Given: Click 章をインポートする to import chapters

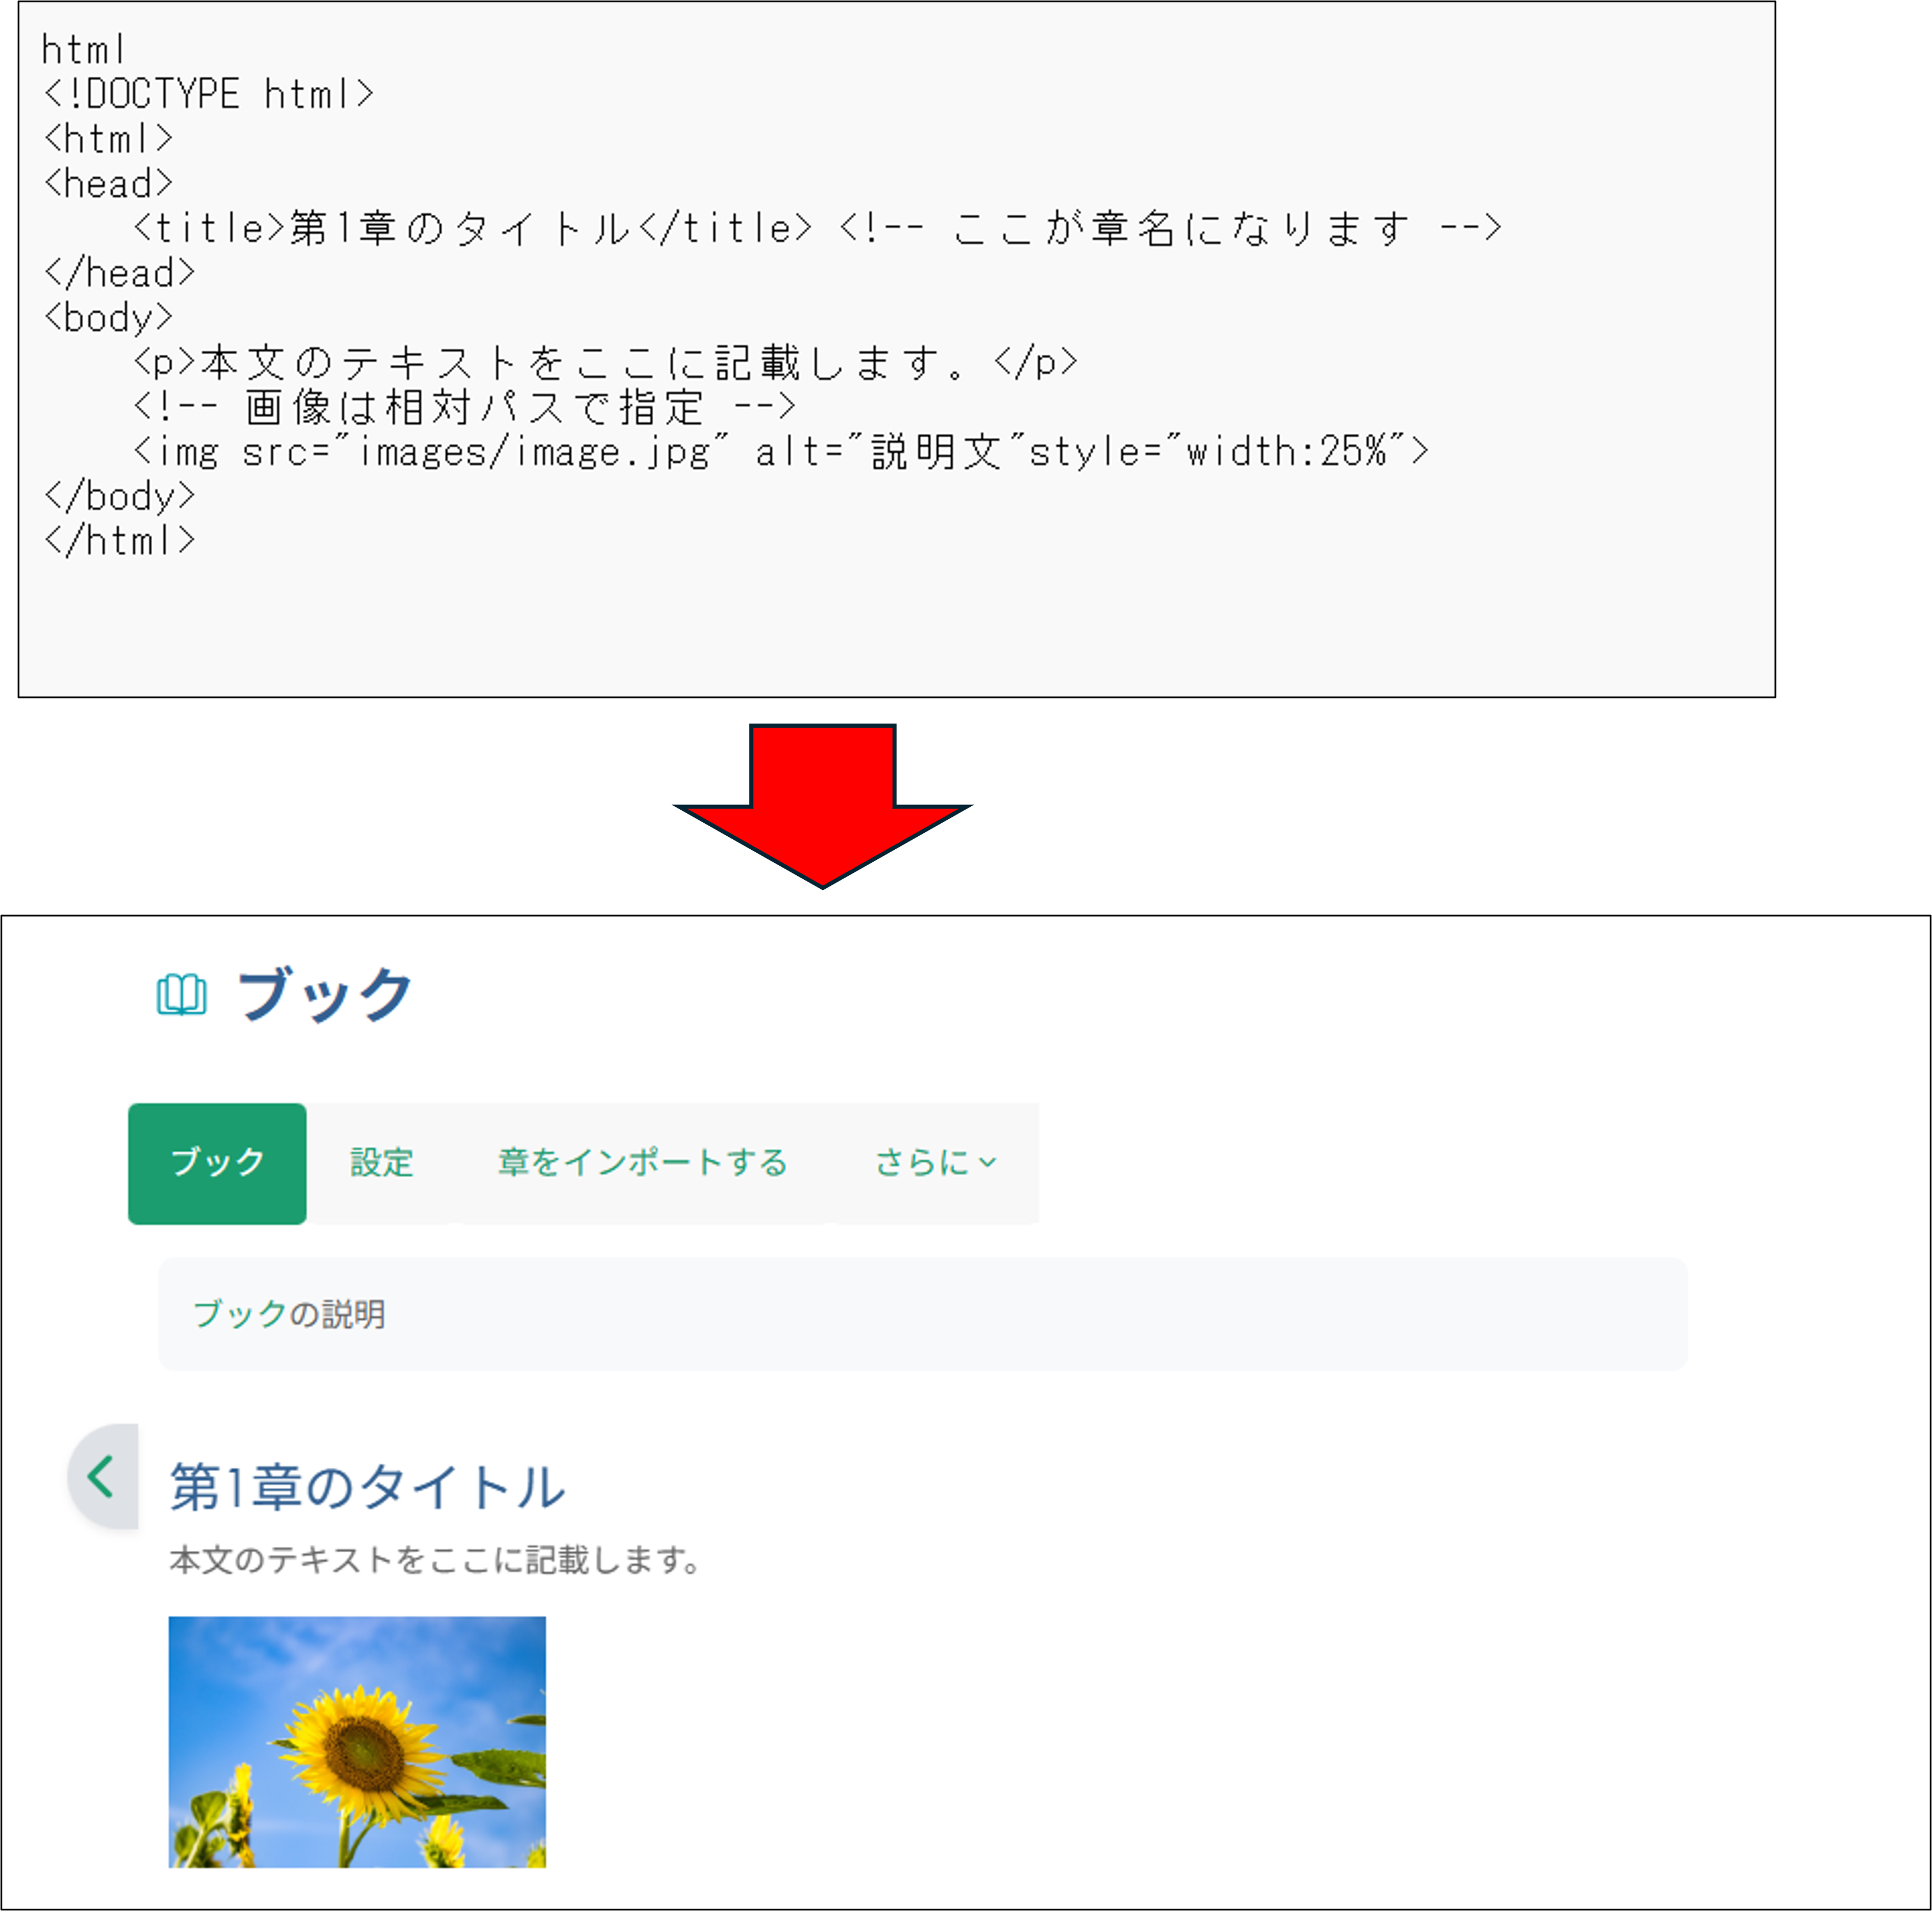Looking at the screenshot, I should pos(642,1163).
